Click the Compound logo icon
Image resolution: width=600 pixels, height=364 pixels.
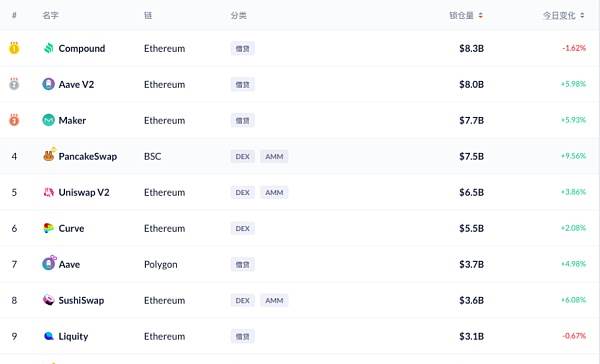(49, 48)
